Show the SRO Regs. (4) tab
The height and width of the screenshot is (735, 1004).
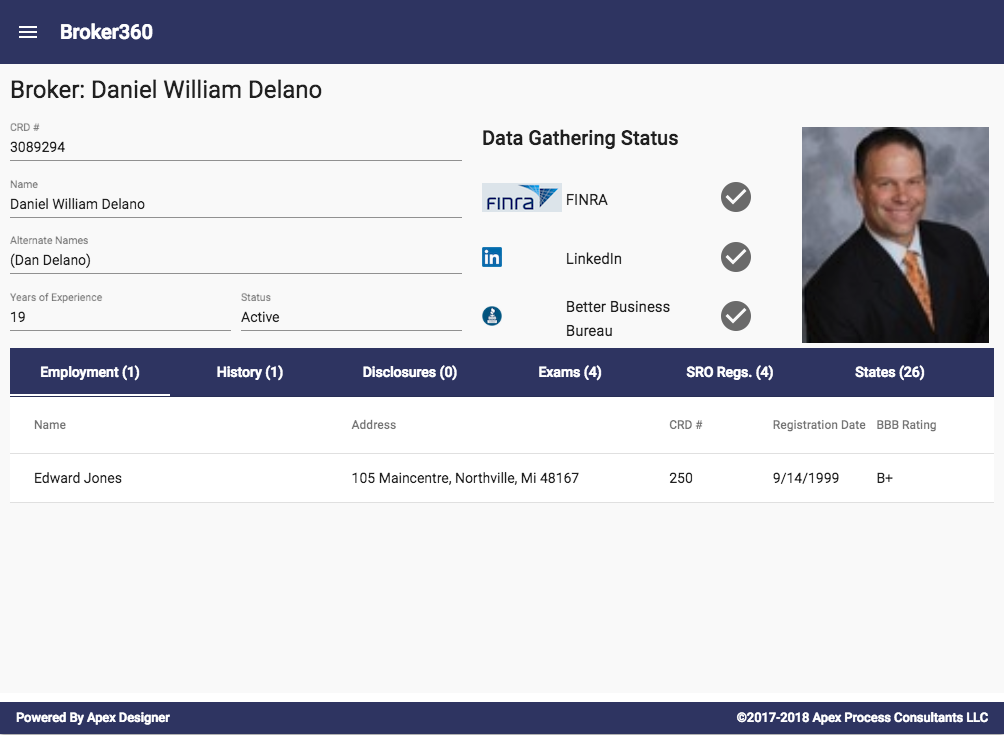730,372
